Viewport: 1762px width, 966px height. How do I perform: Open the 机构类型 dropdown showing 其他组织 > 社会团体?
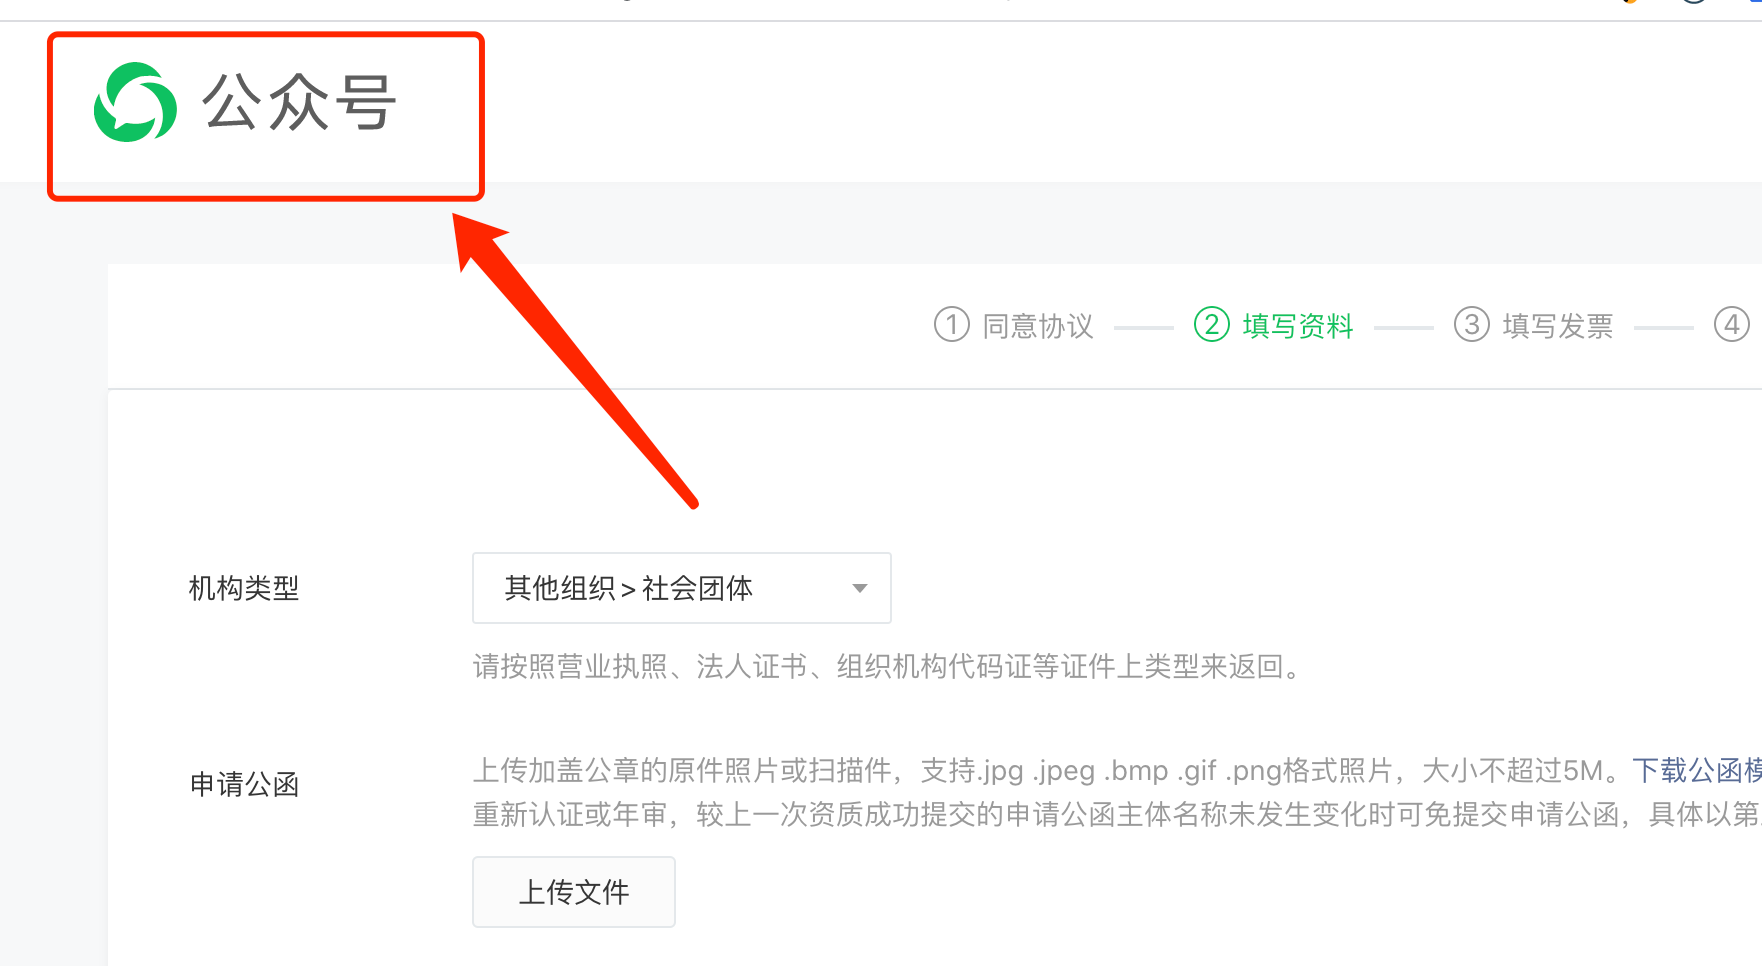pos(682,588)
